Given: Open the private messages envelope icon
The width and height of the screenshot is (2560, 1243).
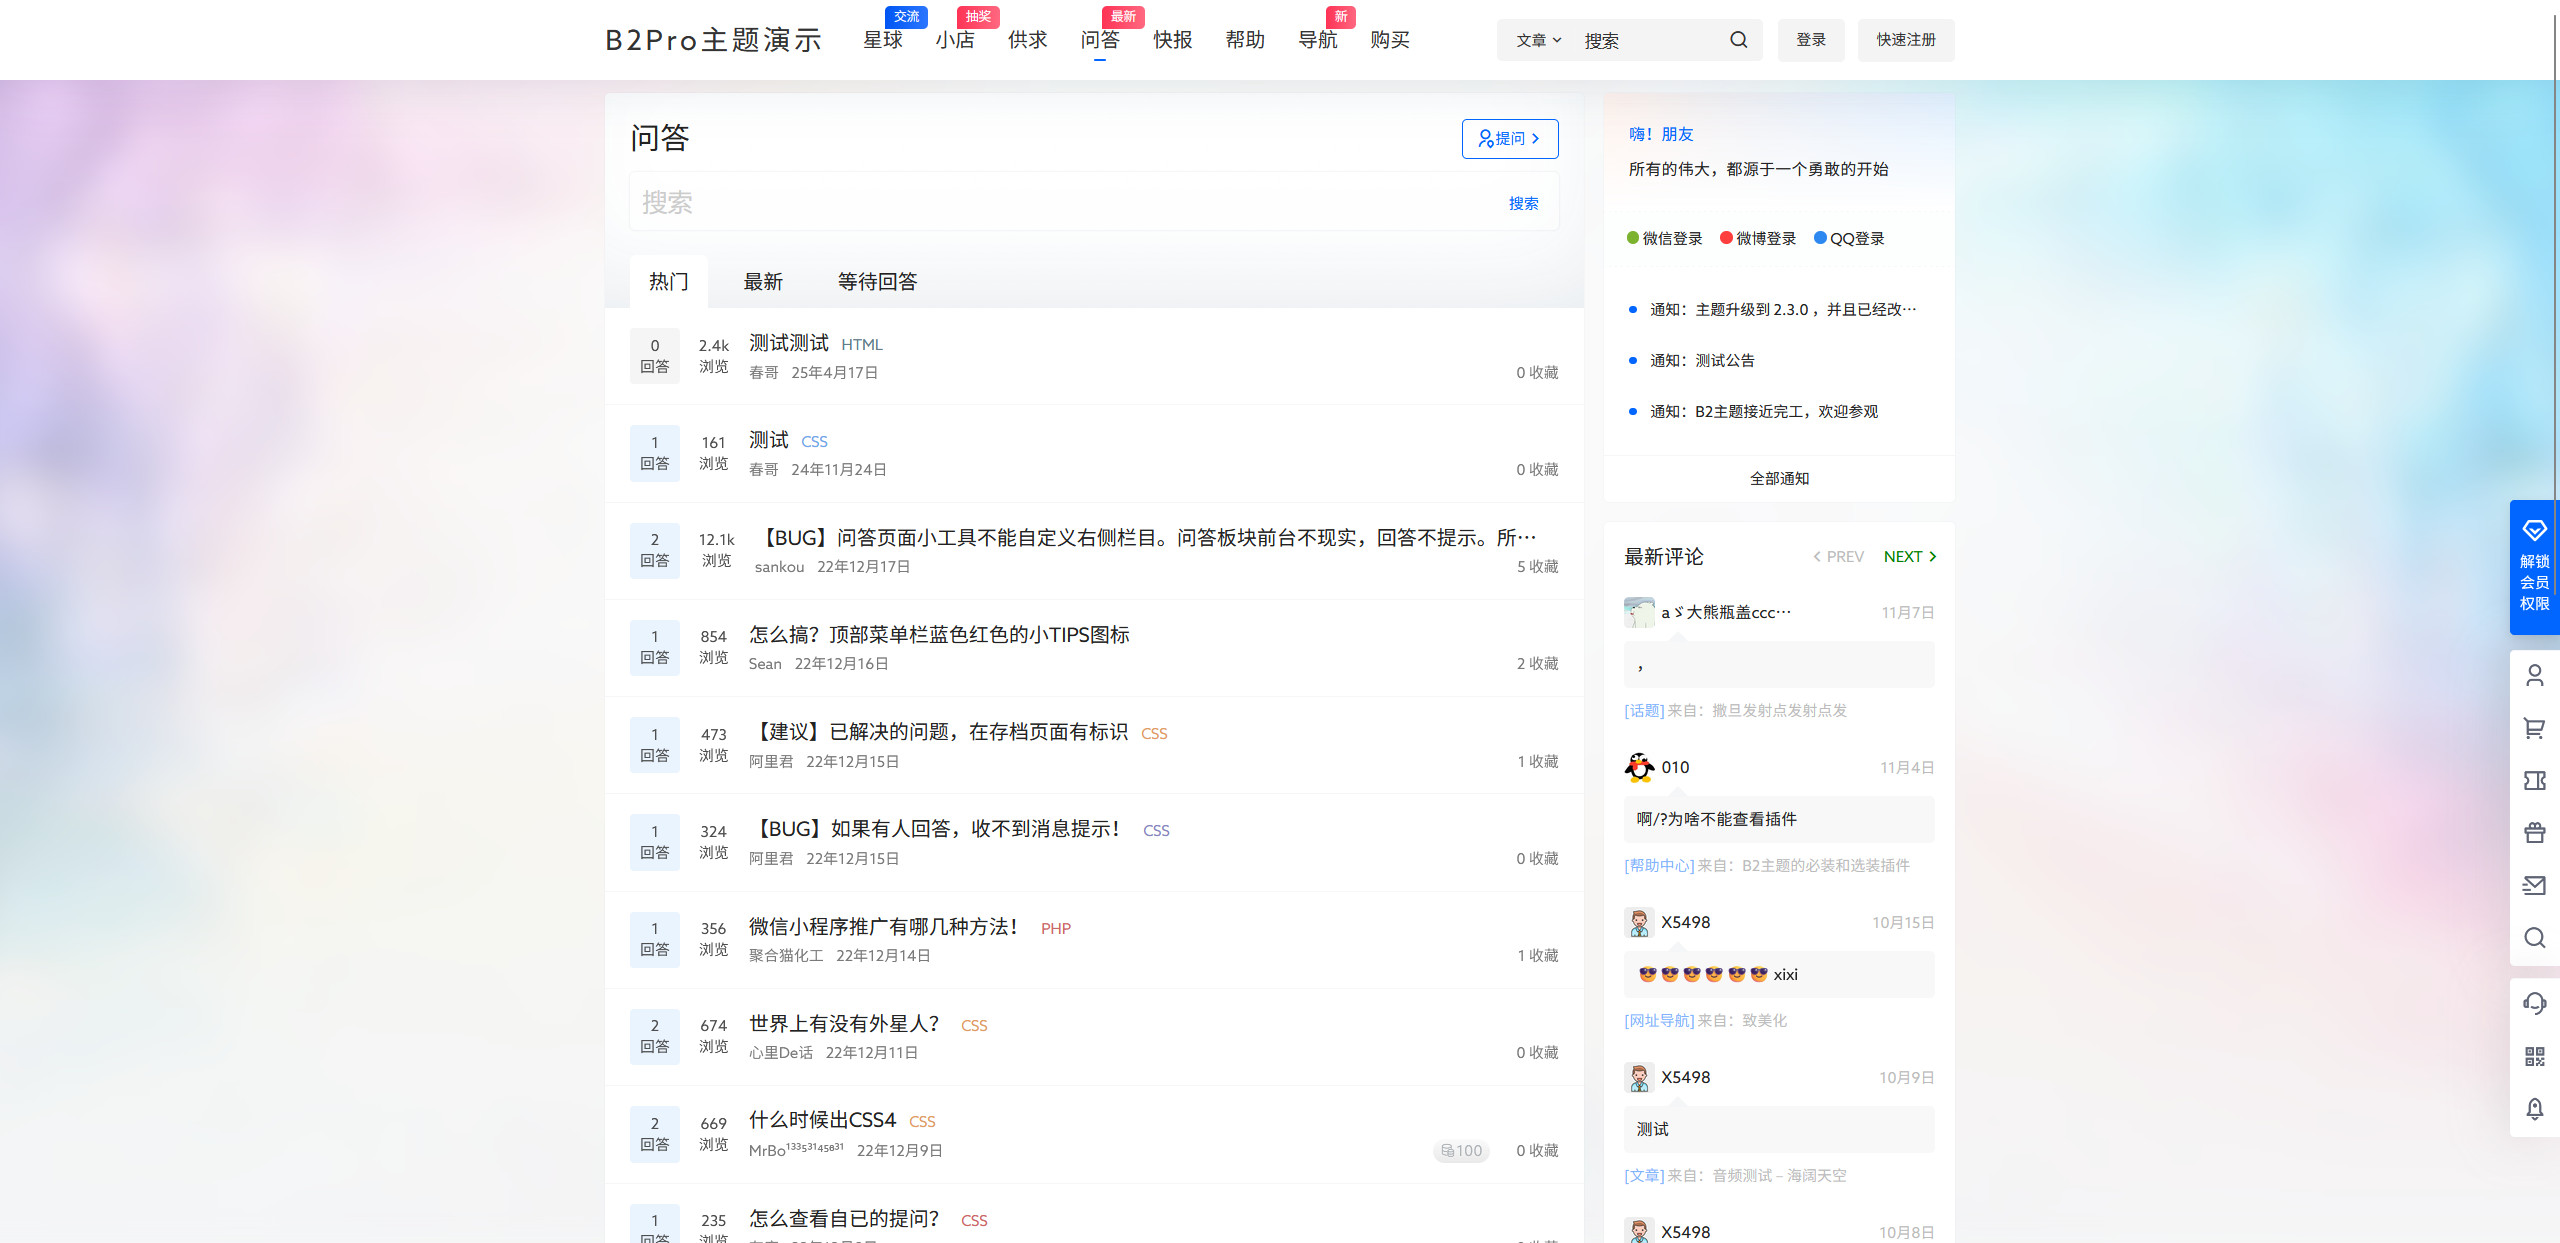Looking at the screenshot, I should 2536,886.
